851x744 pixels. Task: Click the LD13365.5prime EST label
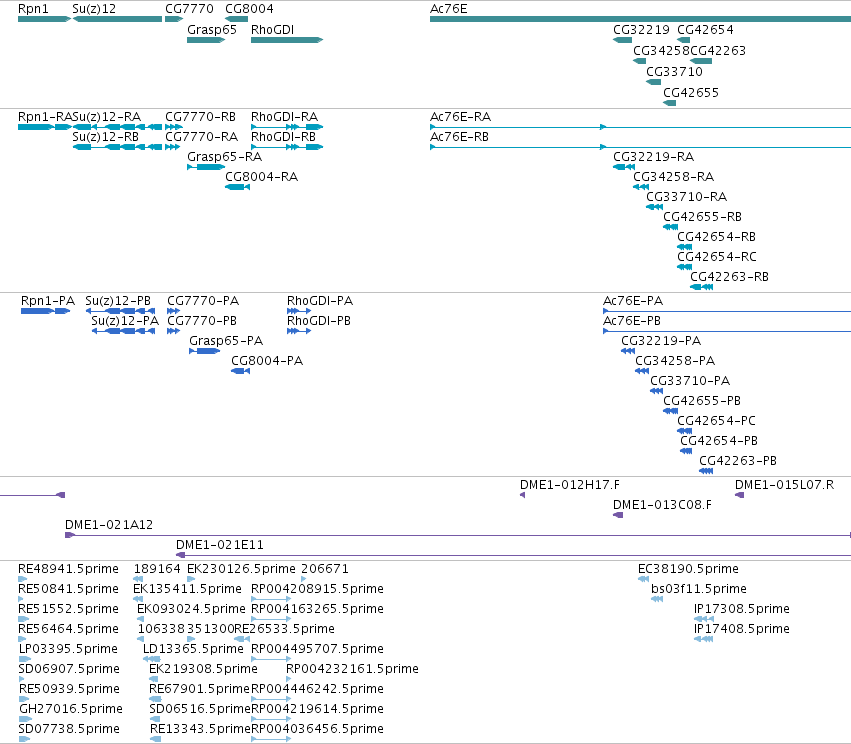[193, 649]
